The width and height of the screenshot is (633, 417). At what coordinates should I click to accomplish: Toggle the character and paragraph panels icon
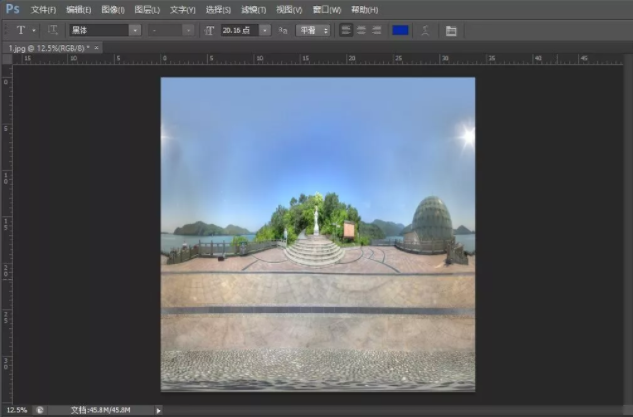(451, 31)
